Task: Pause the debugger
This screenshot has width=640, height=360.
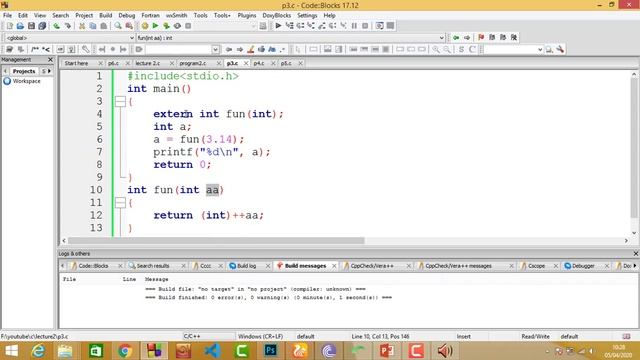Action: click(x=354, y=26)
